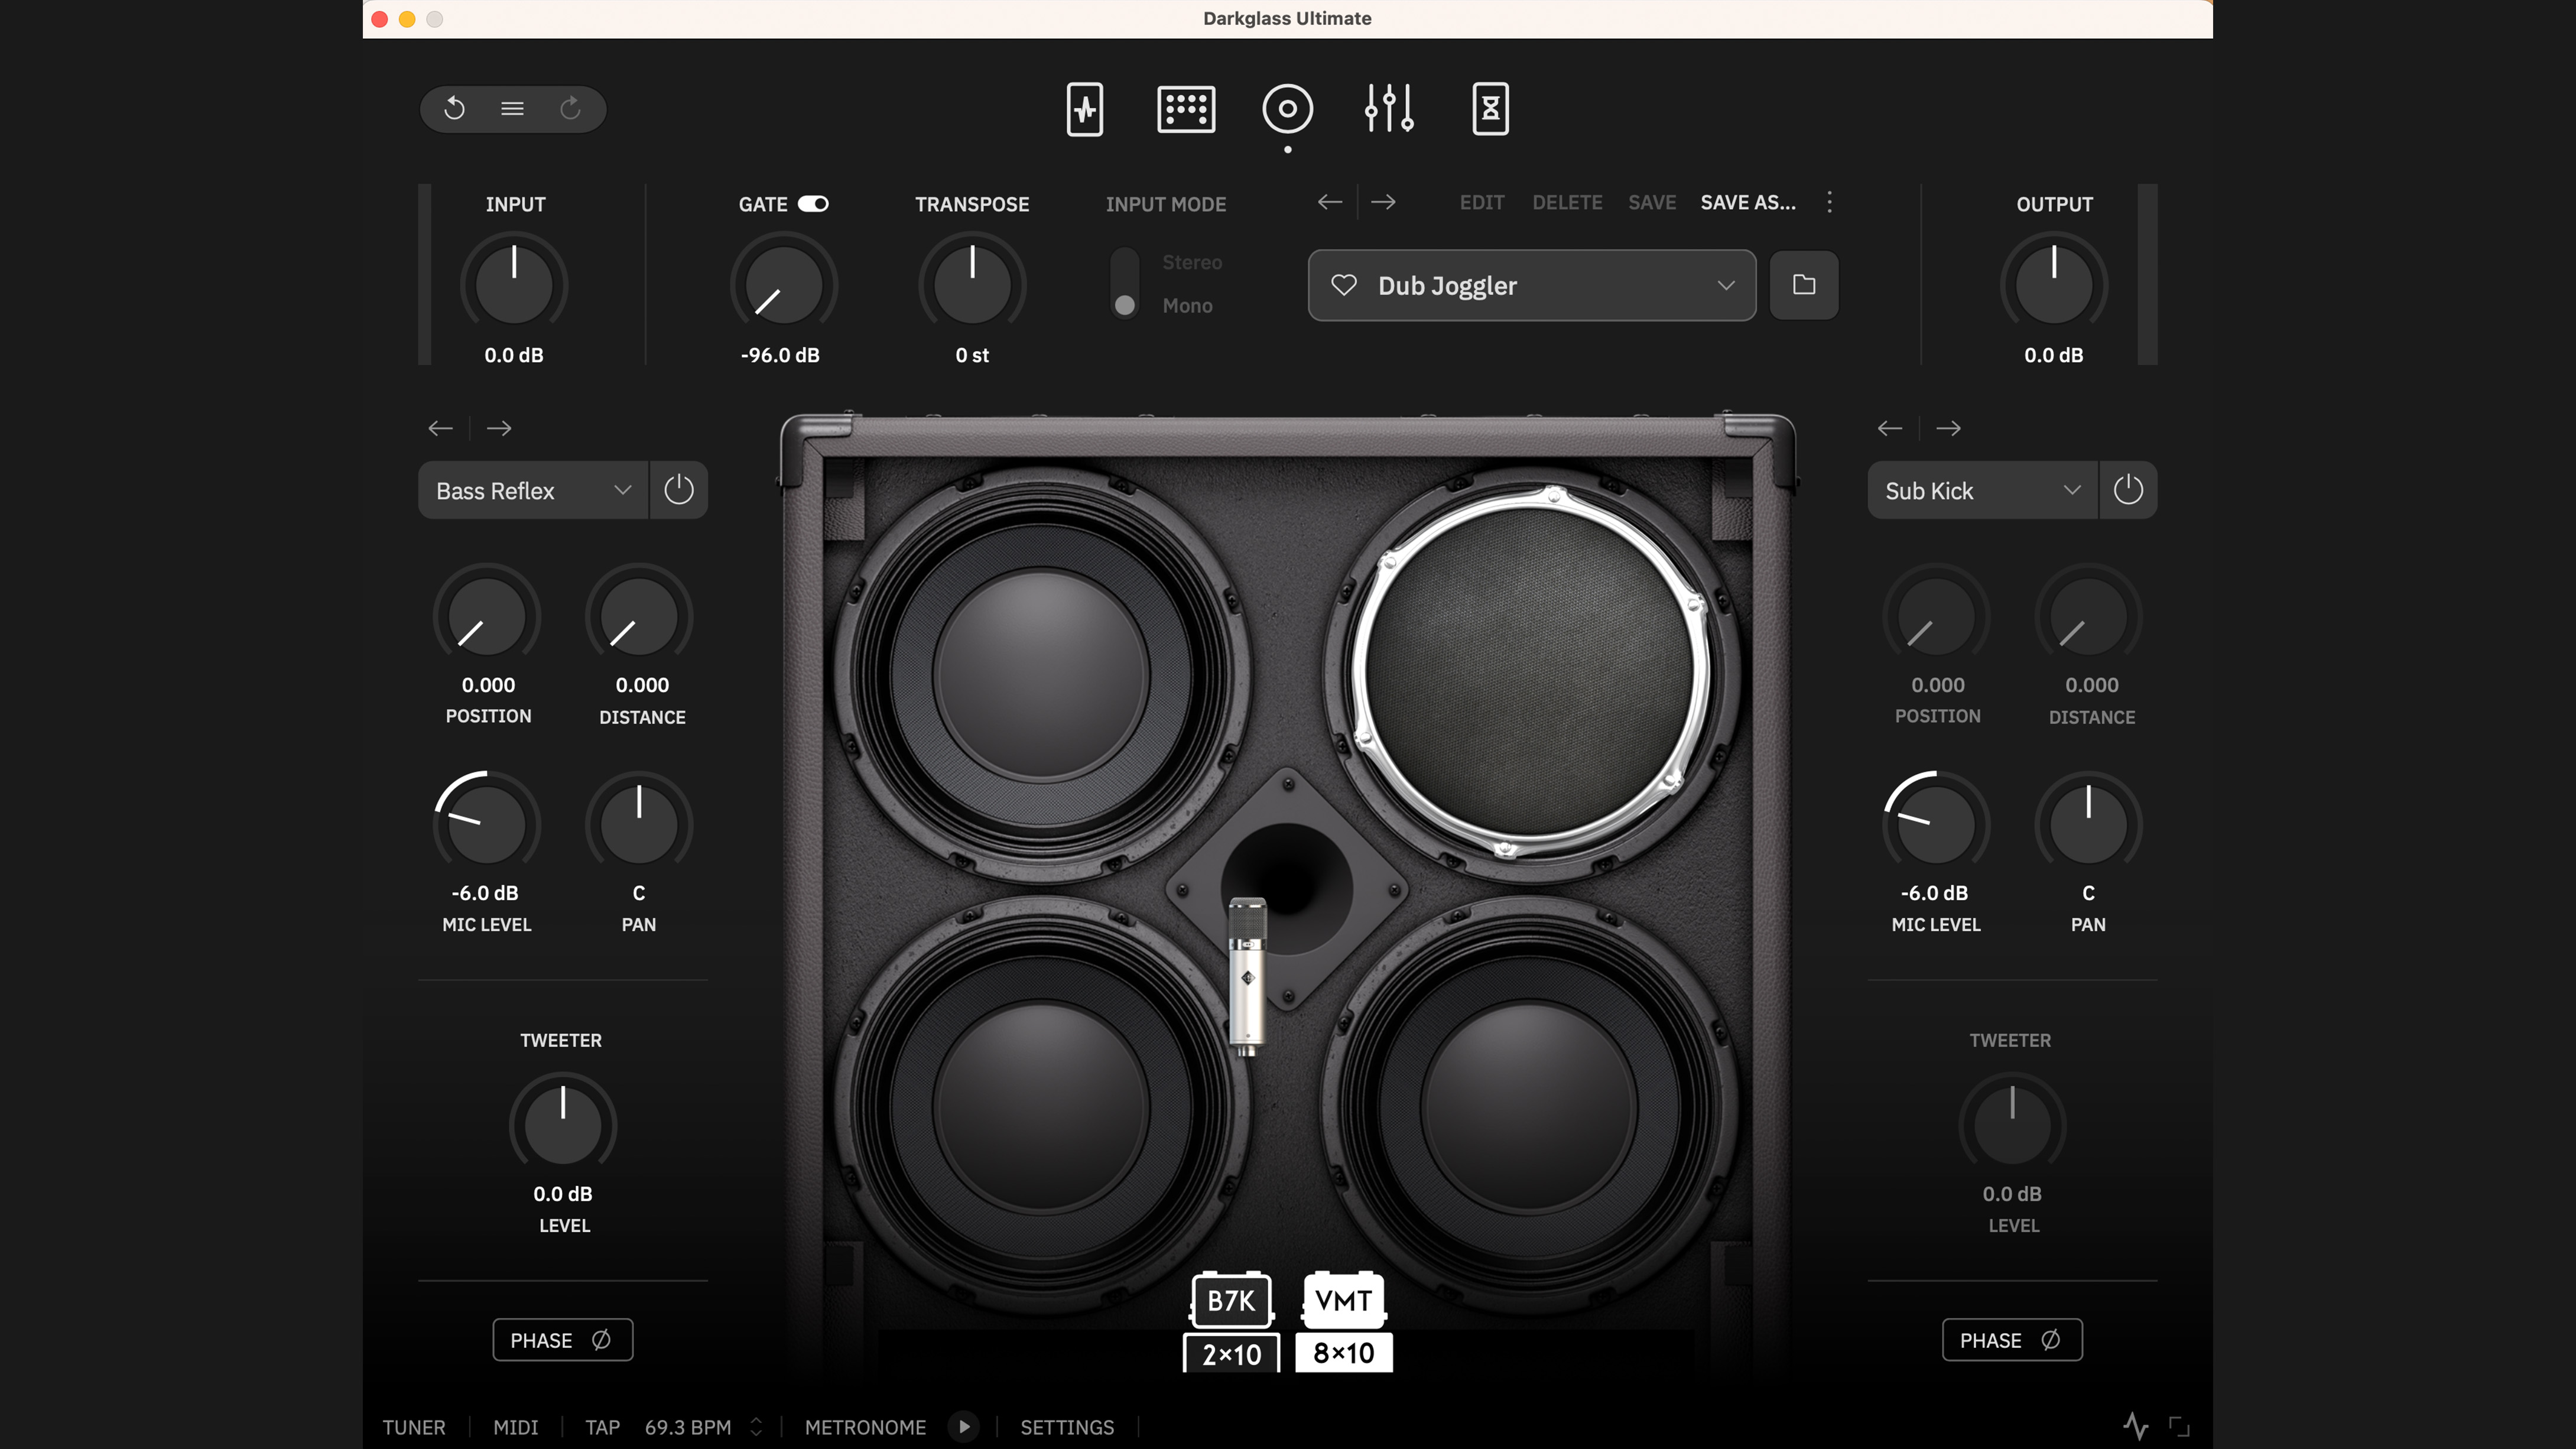Image resolution: width=2576 pixels, height=1449 pixels.
Task: Toggle the Stereo/Mono input mode switch
Action: coord(1125,283)
